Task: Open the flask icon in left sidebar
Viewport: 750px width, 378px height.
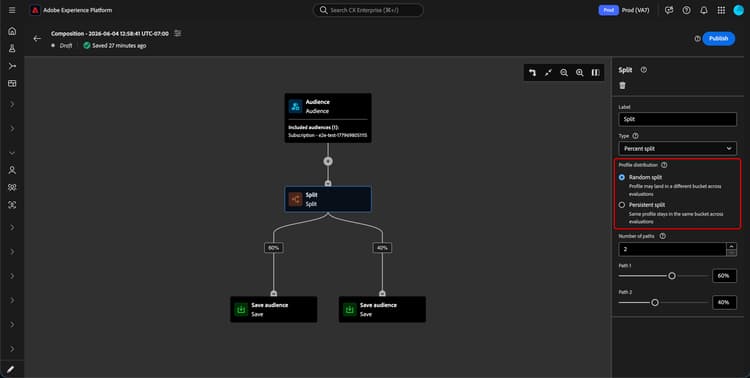Action: point(12,48)
